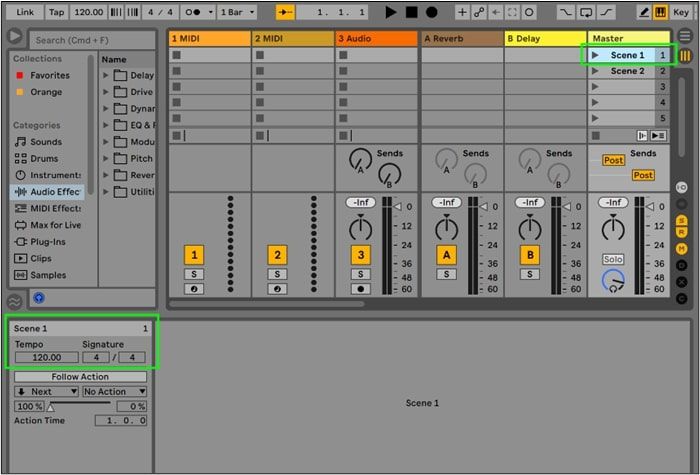This screenshot has height=475, width=700.
Task: Click the Action Time field
Action: [x=121, y=421]
